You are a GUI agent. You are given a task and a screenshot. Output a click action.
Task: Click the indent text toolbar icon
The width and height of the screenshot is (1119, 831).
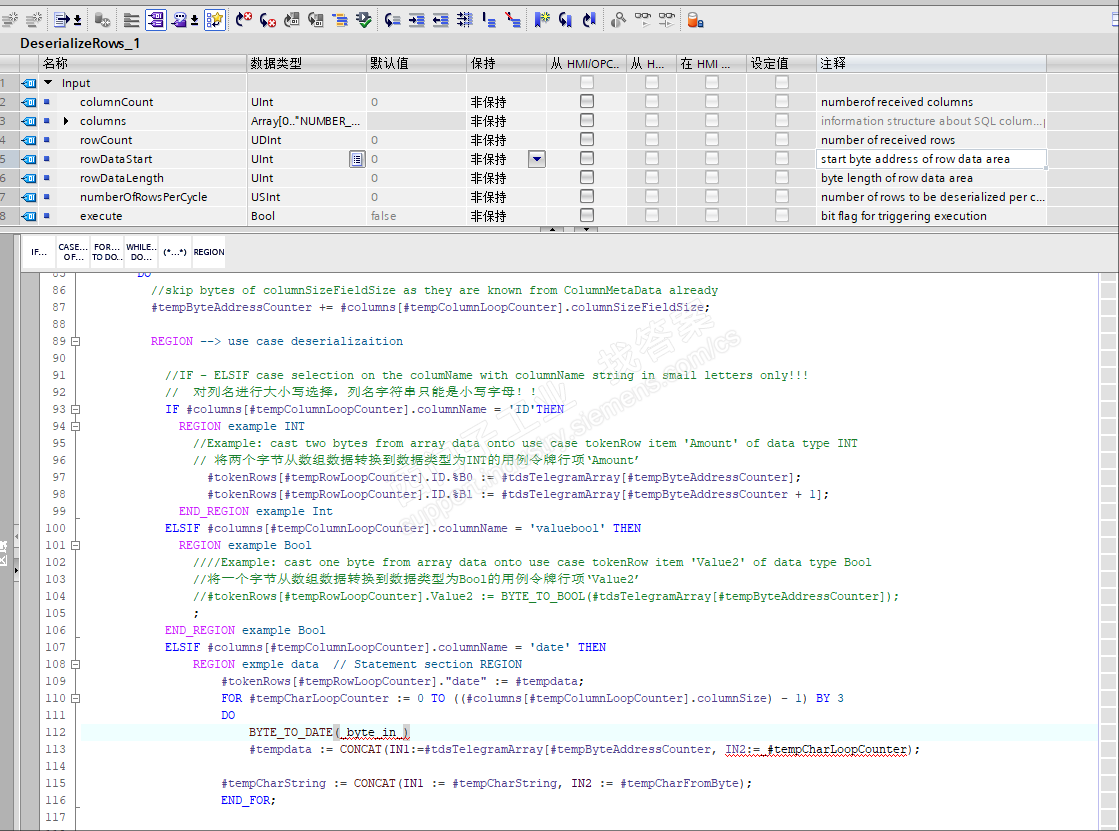point(416,19)
